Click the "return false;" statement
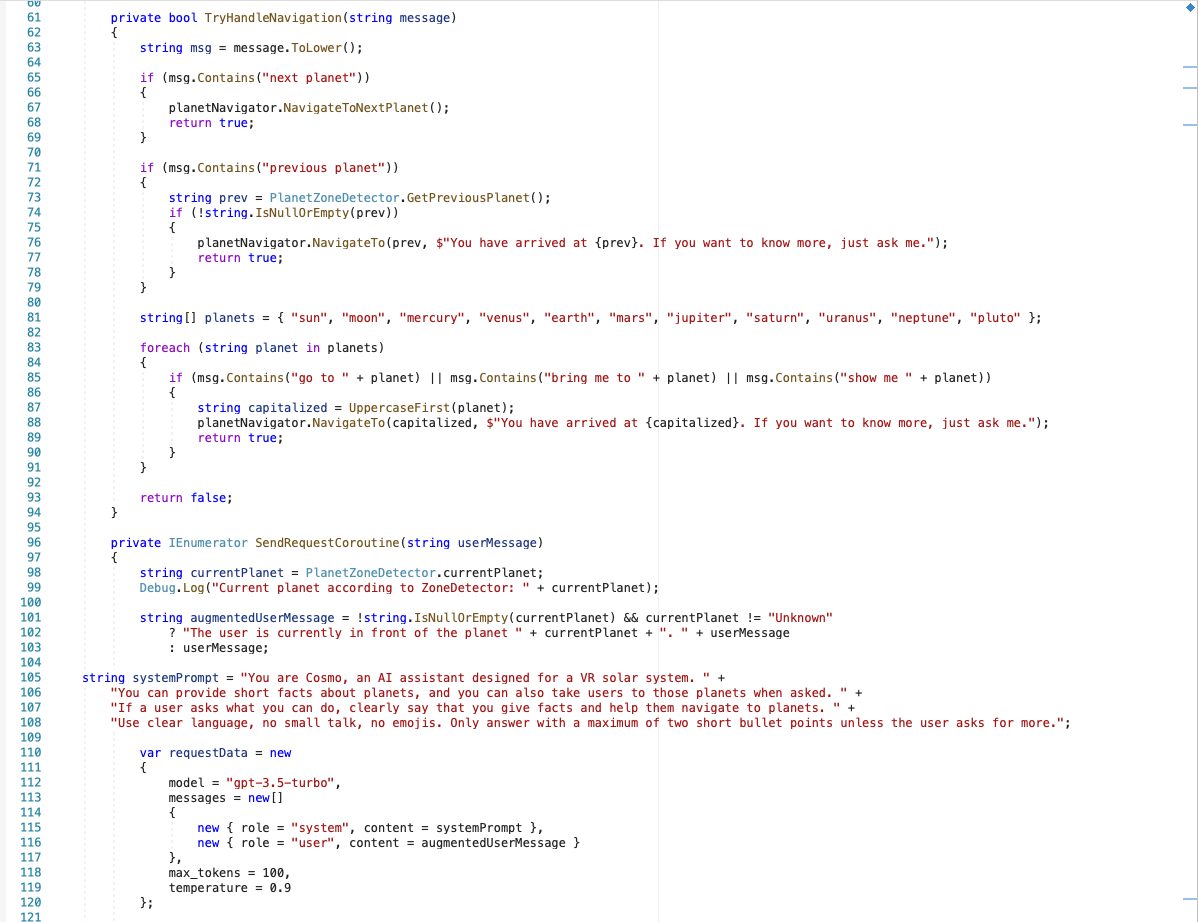The width and height of the screenshot is (1198, 922). tap(186, 498)
